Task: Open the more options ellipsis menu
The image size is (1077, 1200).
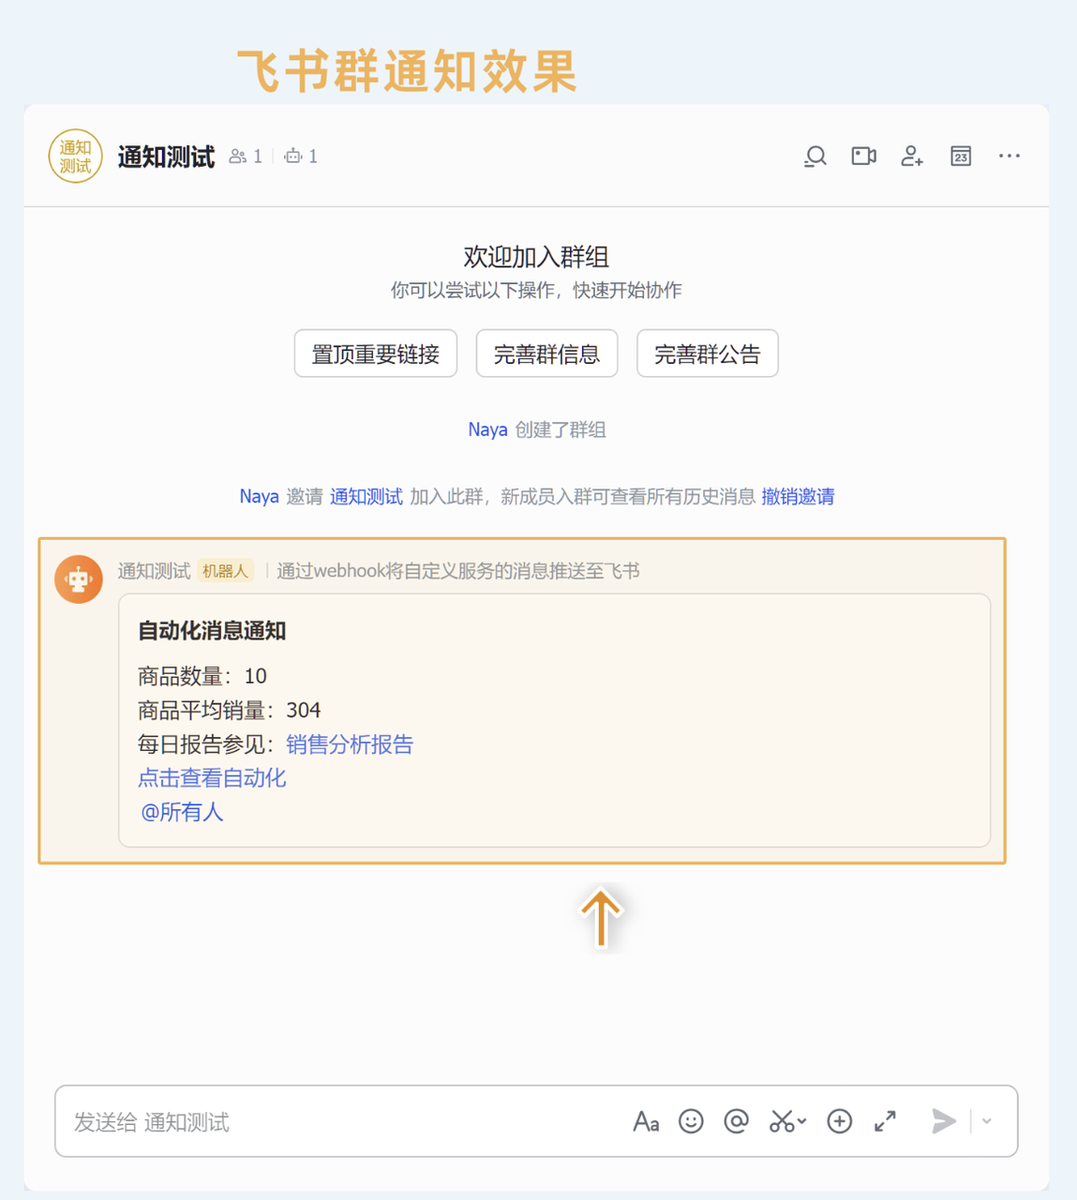Action: click(x=1009, y=156)
